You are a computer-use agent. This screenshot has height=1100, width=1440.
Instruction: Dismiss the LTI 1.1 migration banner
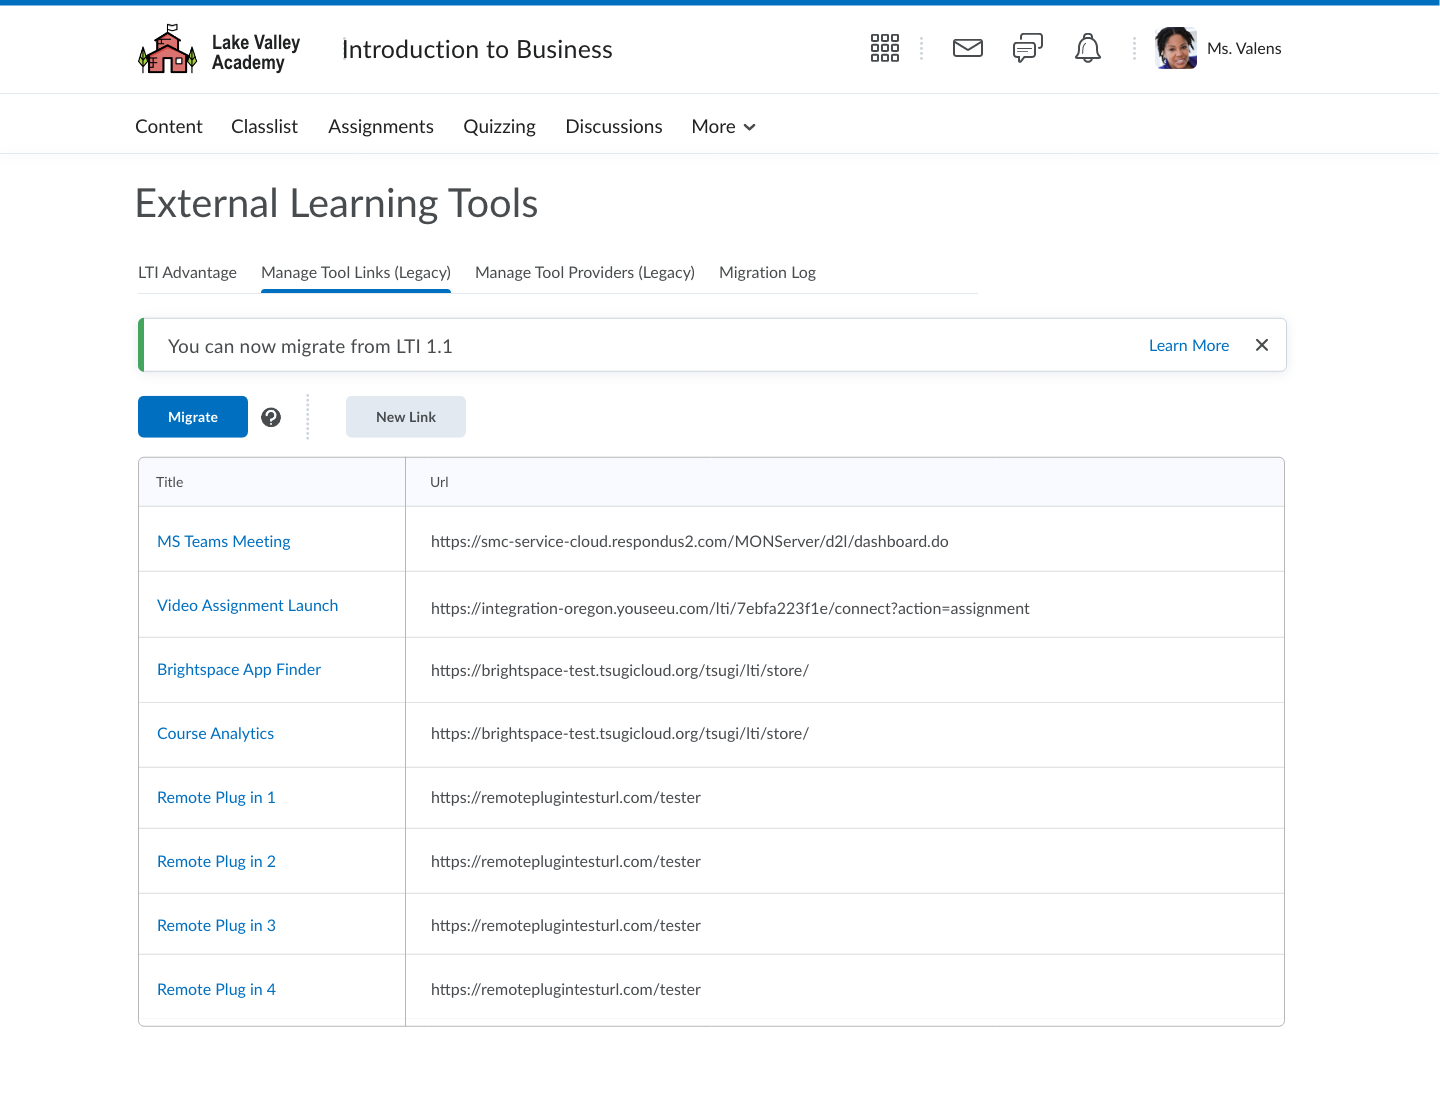(1262, 345)
